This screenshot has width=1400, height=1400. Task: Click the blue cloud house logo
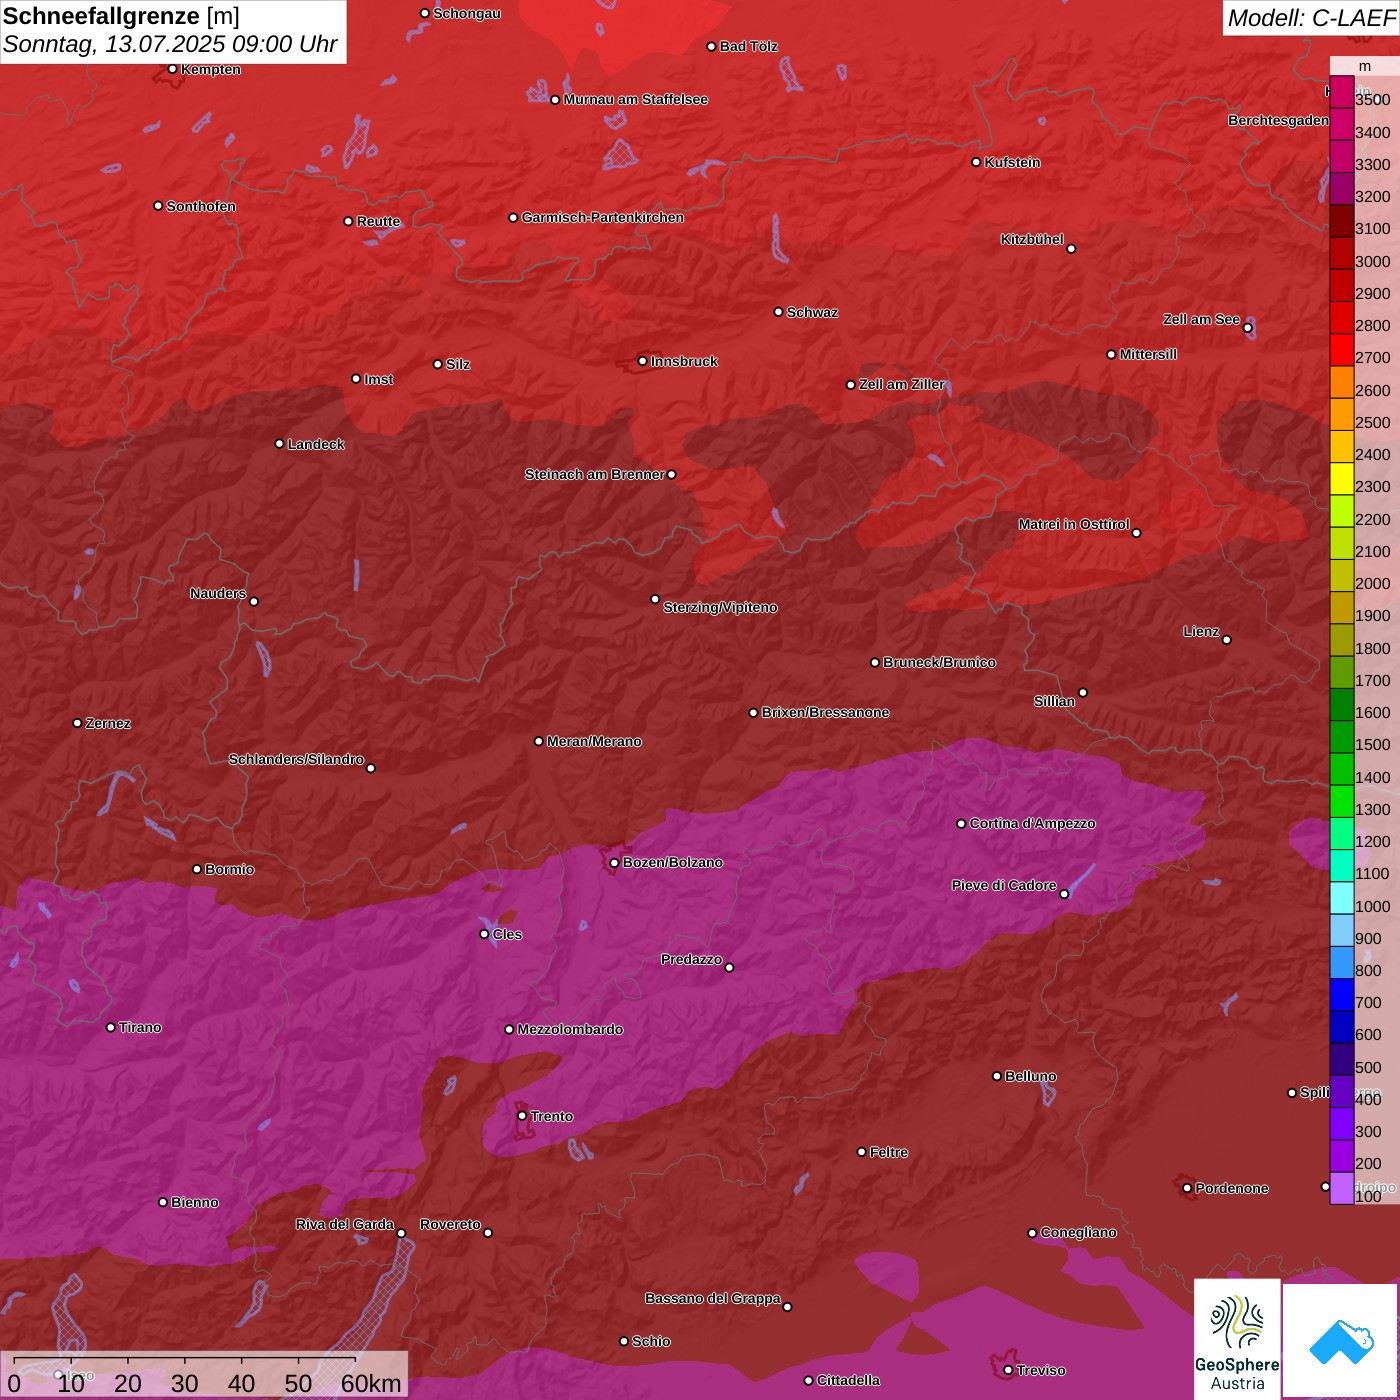click(1341, 1341)
